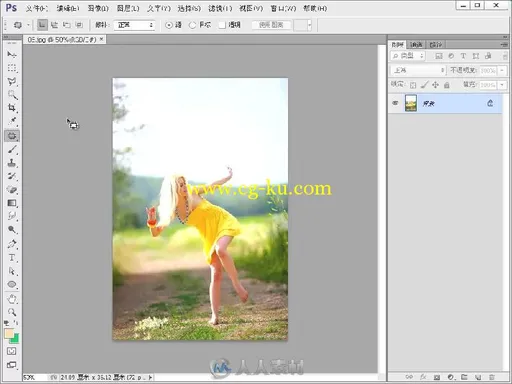
Task: Open the Fill slider arrow
Action: tap(502, 85)
